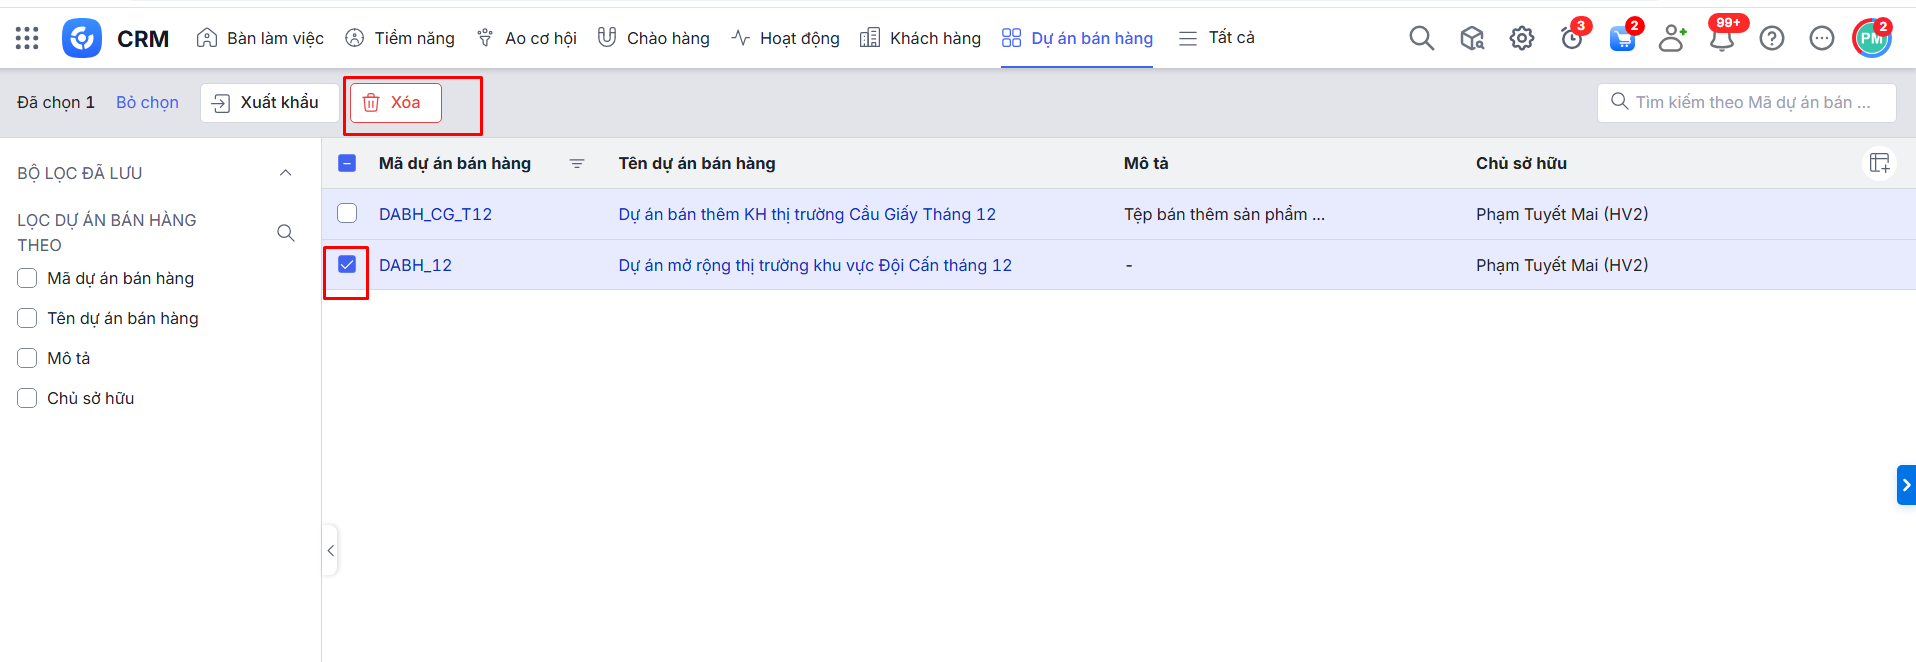Open the help question mark icon
This screenshot has width=1916, height=662.
[1771, 38]
